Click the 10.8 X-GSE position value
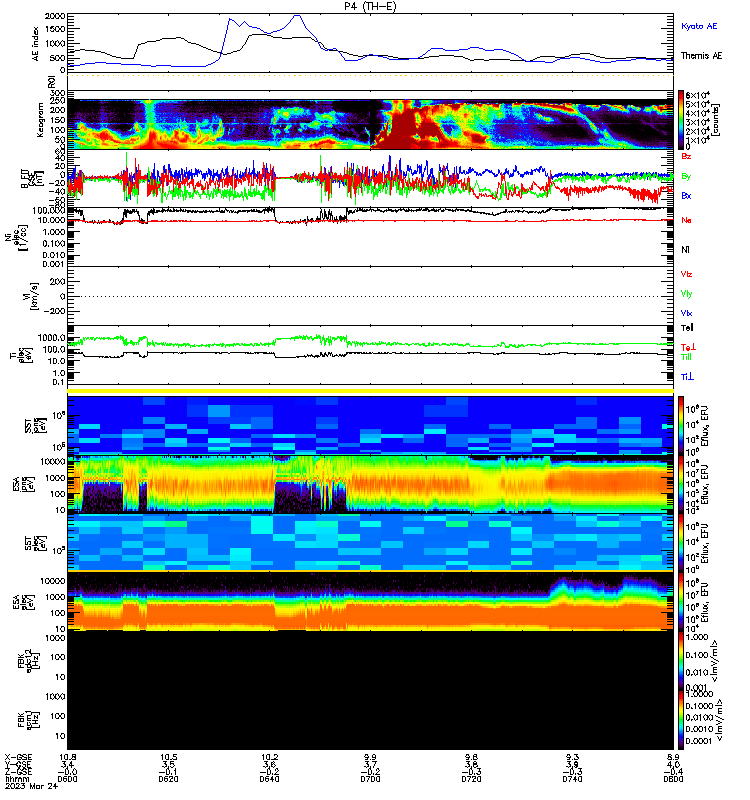 pos(68,757)
